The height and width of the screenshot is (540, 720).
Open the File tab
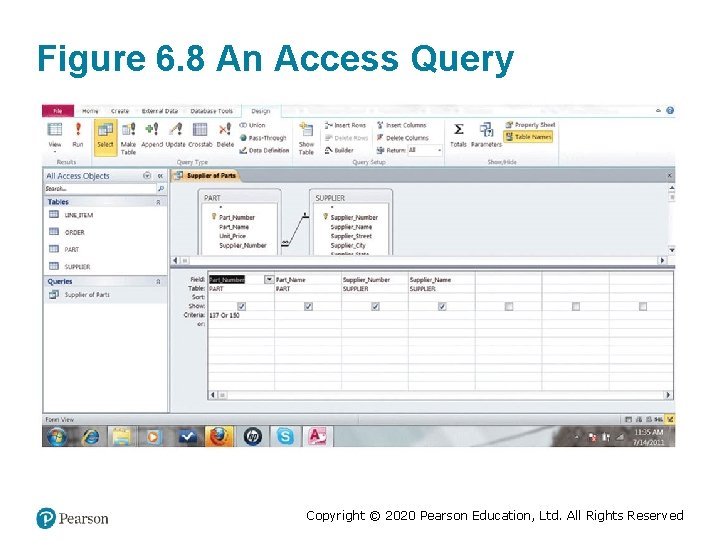click(x=58, y=111)
